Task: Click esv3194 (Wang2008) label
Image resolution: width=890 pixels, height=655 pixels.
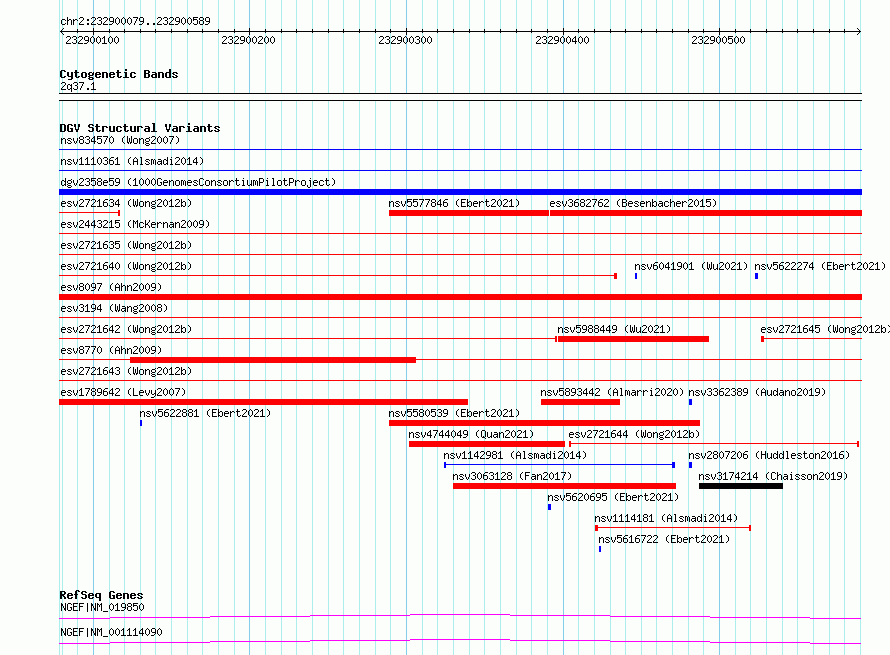Action: [x=114, y=308]
